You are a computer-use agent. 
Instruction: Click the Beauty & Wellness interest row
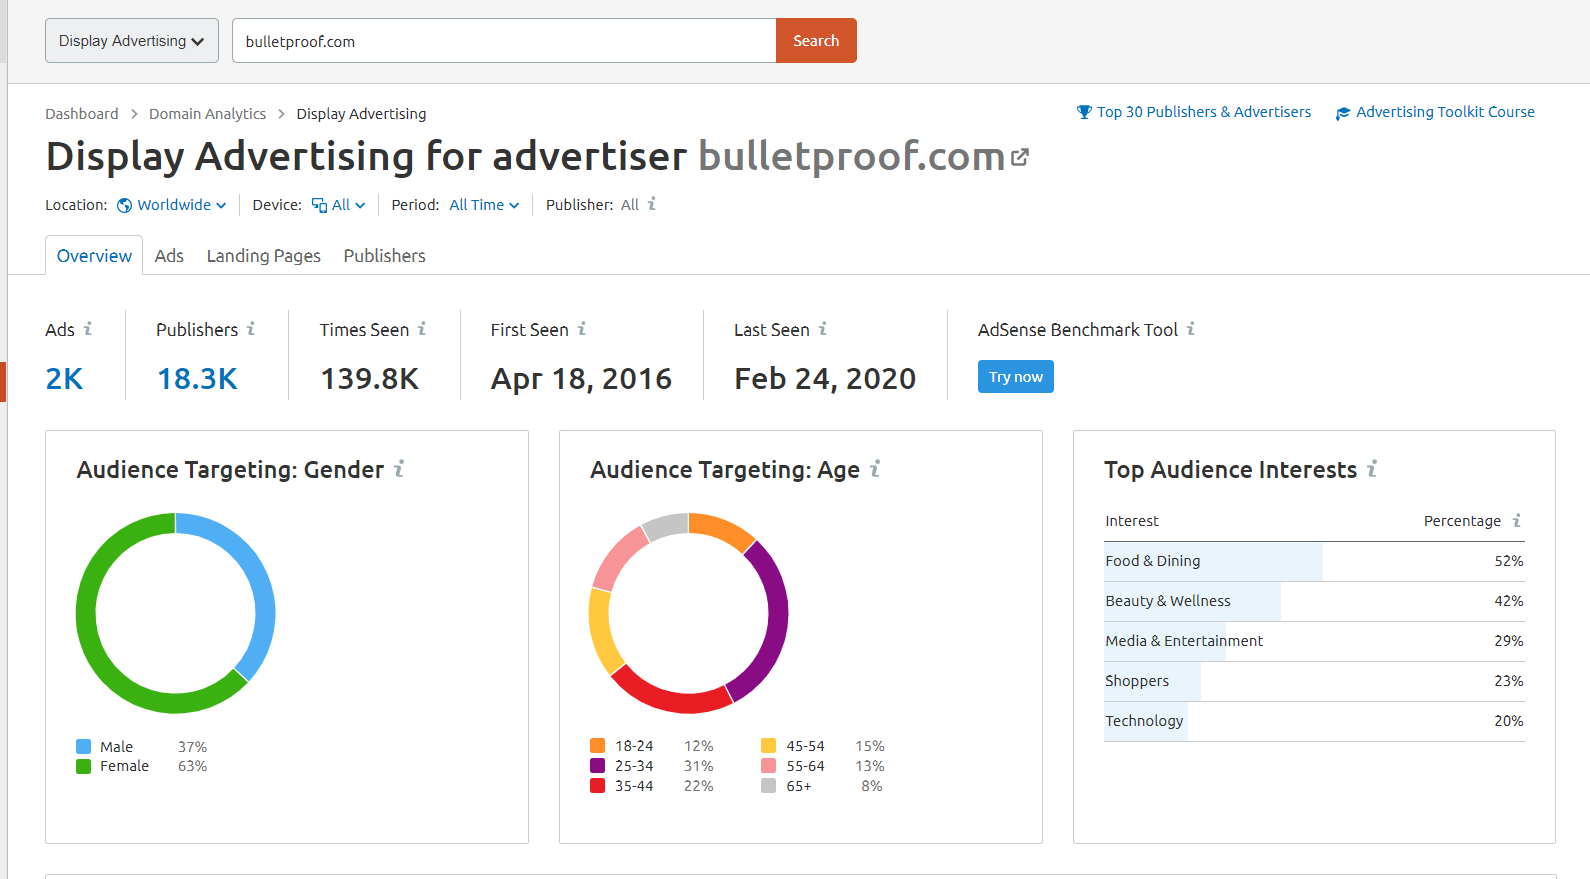1314,602
